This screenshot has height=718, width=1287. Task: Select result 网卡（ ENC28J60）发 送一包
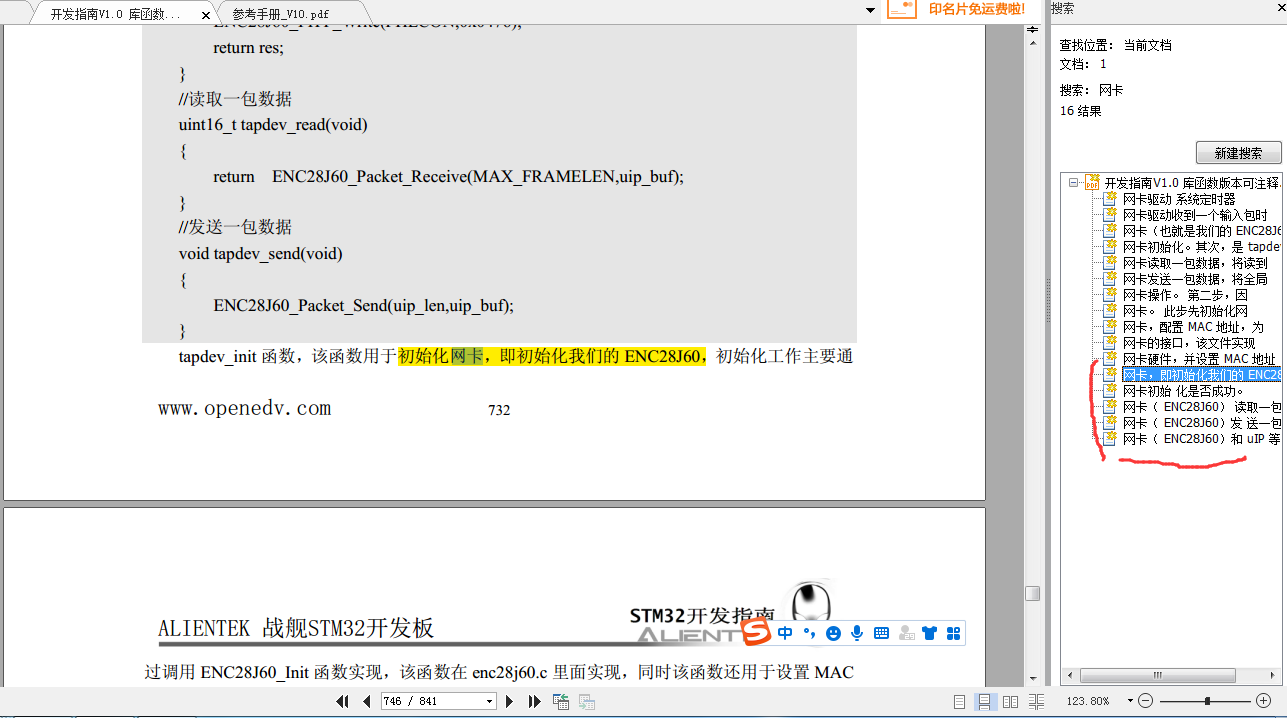(1201, 423)
